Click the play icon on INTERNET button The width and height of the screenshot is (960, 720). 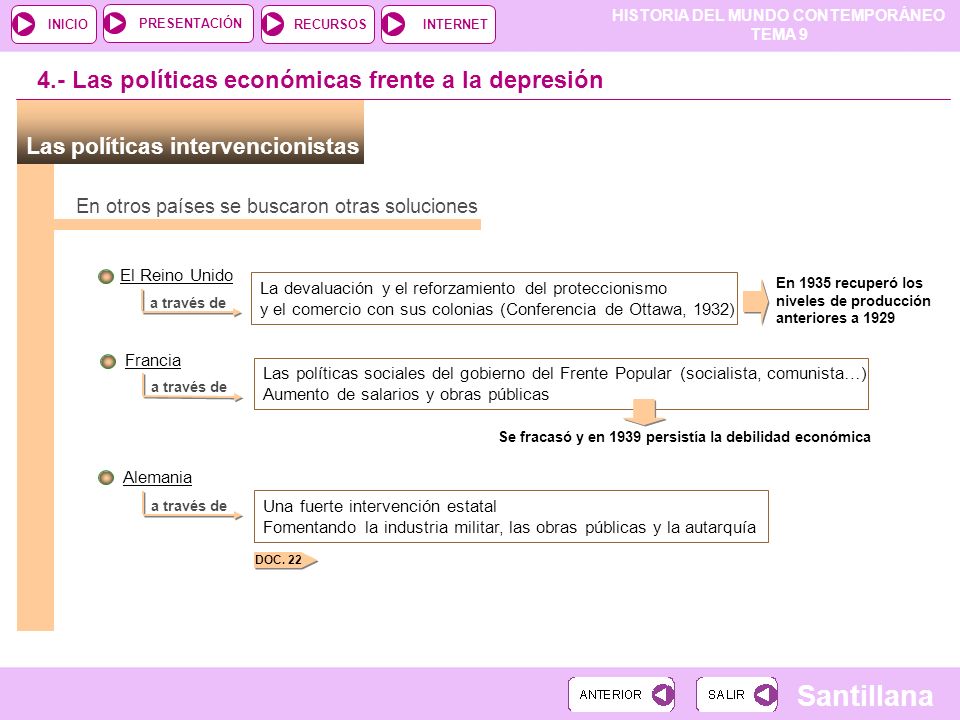click(x=394, y=24)
